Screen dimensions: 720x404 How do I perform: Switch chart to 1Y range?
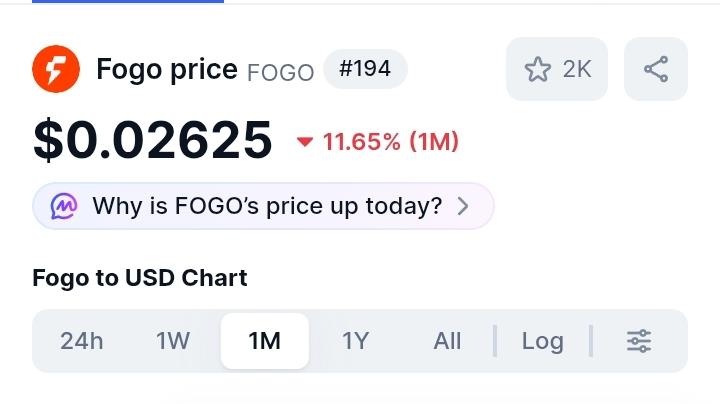coord(356,341)
